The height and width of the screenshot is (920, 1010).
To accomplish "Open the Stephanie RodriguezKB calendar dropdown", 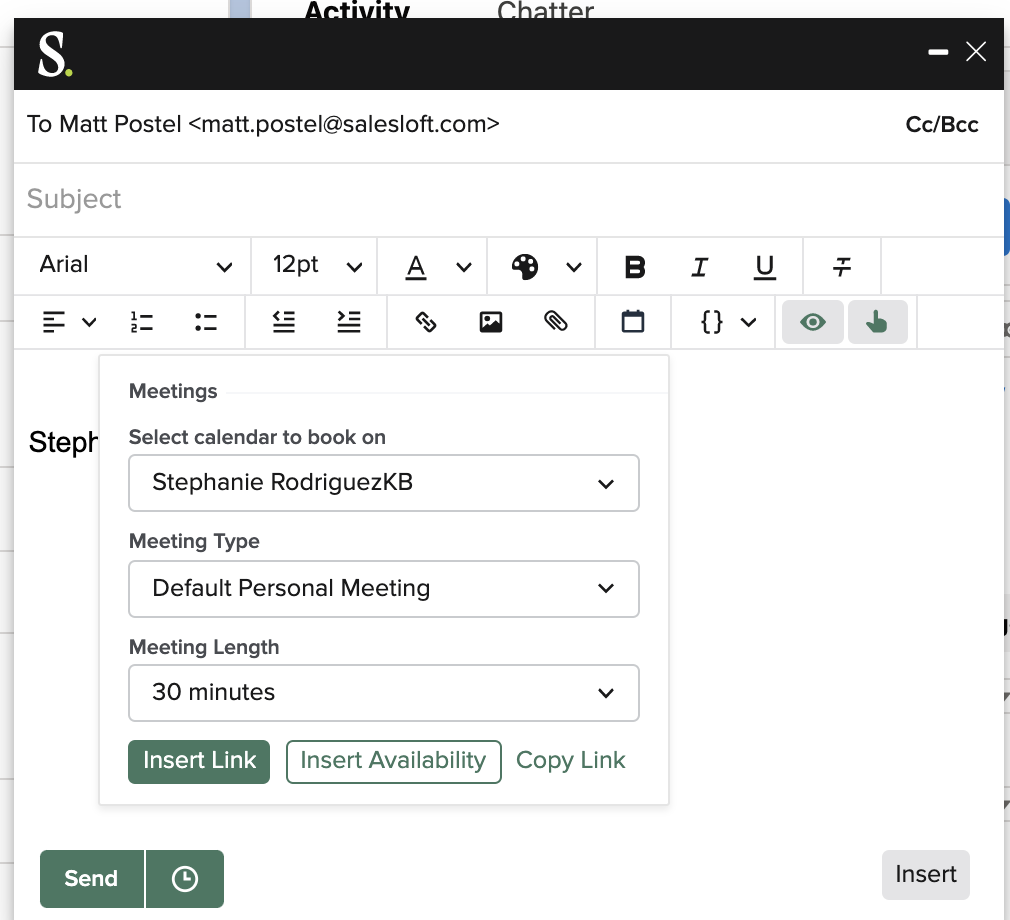I will [384, 483].
